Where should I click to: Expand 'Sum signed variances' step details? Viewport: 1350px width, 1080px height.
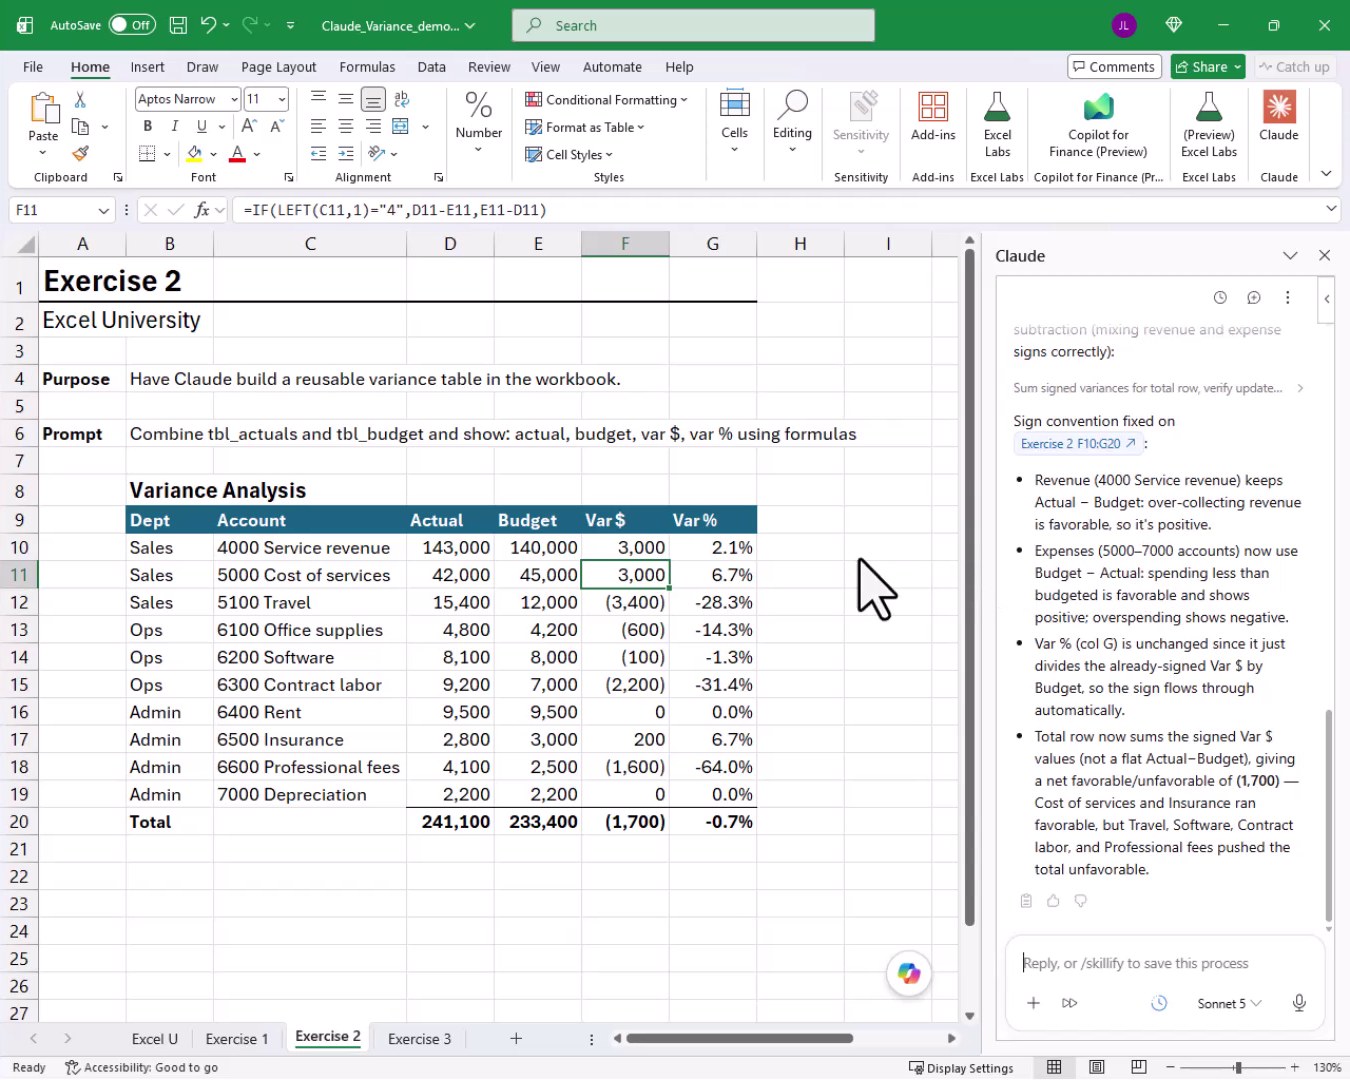1158,388
